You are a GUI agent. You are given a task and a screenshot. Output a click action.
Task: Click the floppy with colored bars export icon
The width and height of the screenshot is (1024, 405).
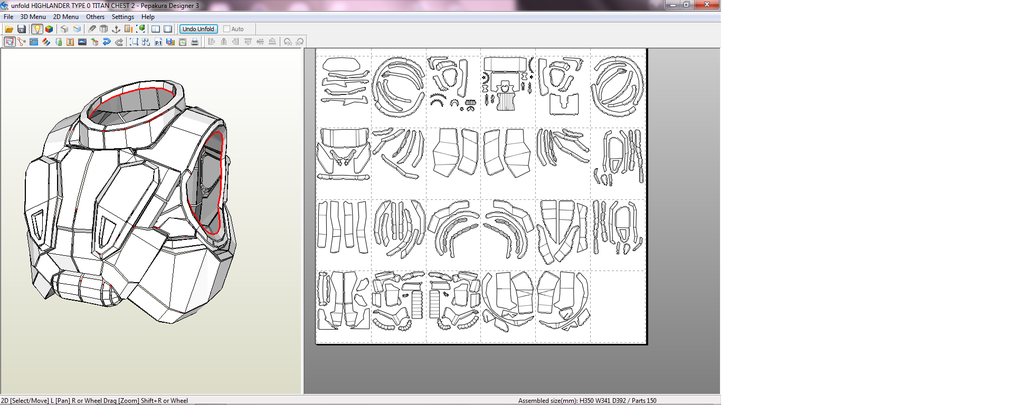[x=170, y=42]
